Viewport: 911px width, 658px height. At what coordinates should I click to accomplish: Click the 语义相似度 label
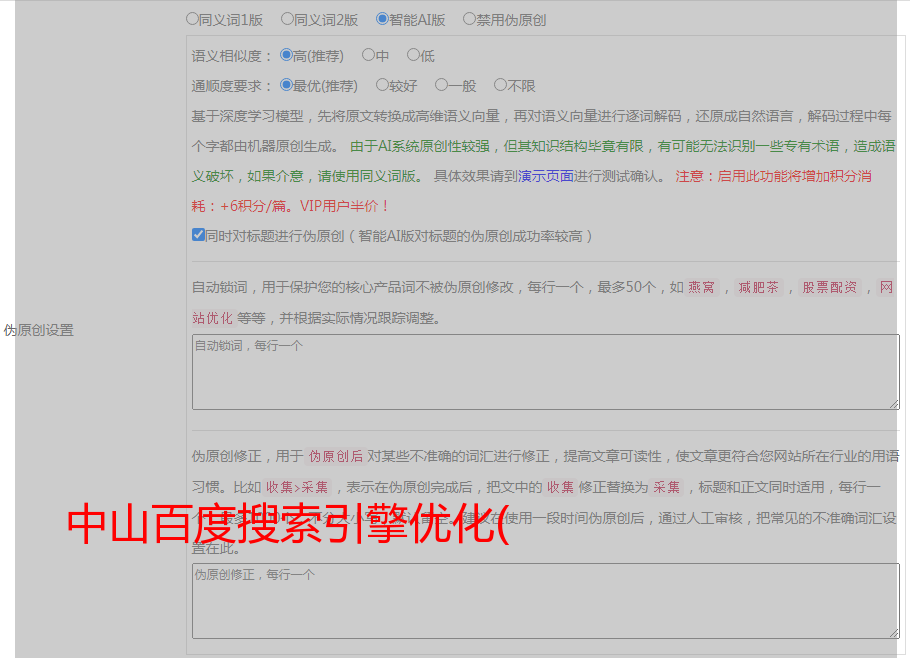(x=231, y=56)
